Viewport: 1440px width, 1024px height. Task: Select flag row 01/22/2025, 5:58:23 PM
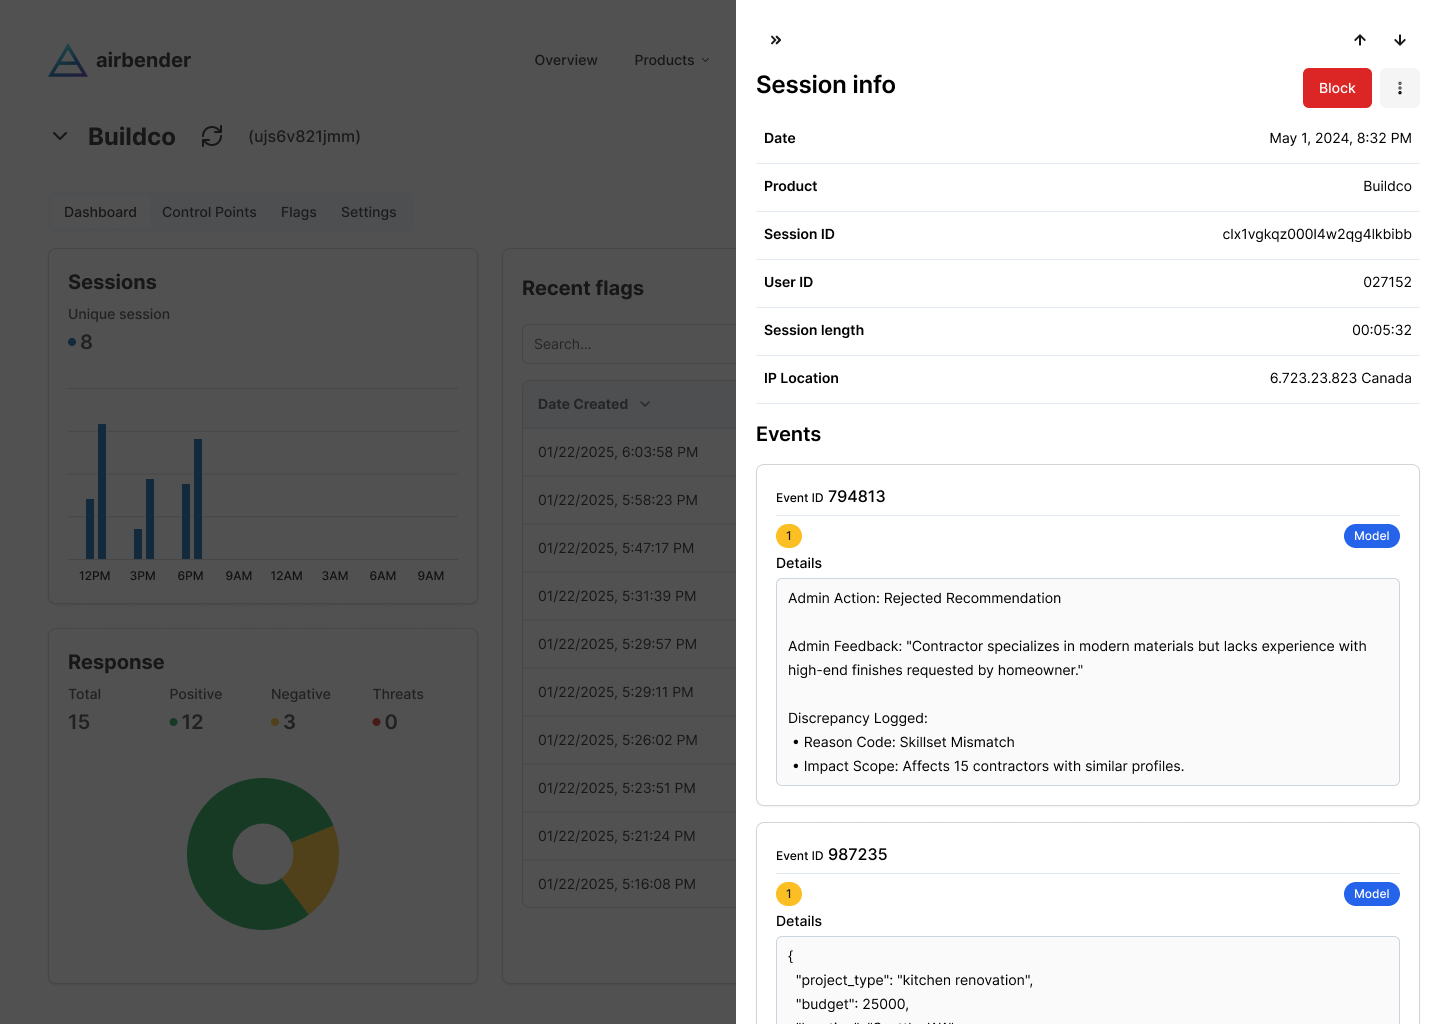[x=629, y=500]
